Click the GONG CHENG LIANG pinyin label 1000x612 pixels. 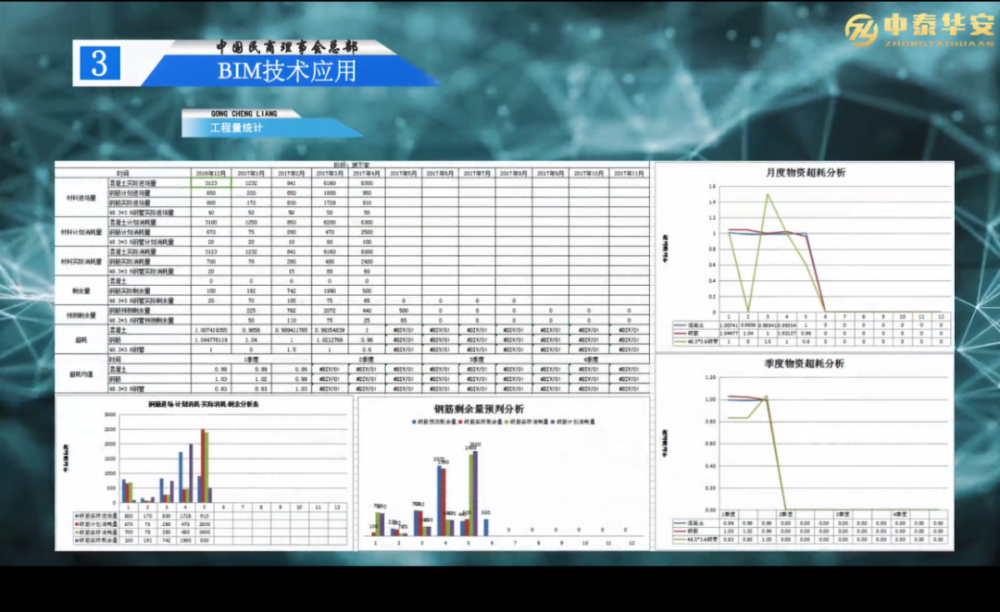coord(246,114)
